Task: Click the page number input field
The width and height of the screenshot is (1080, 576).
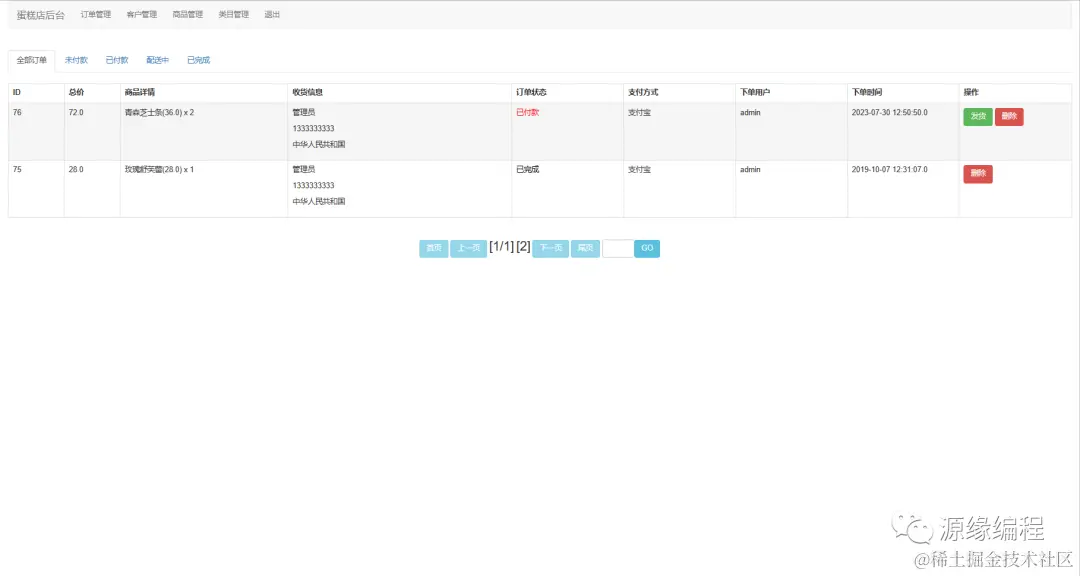Action: (618, 248)
